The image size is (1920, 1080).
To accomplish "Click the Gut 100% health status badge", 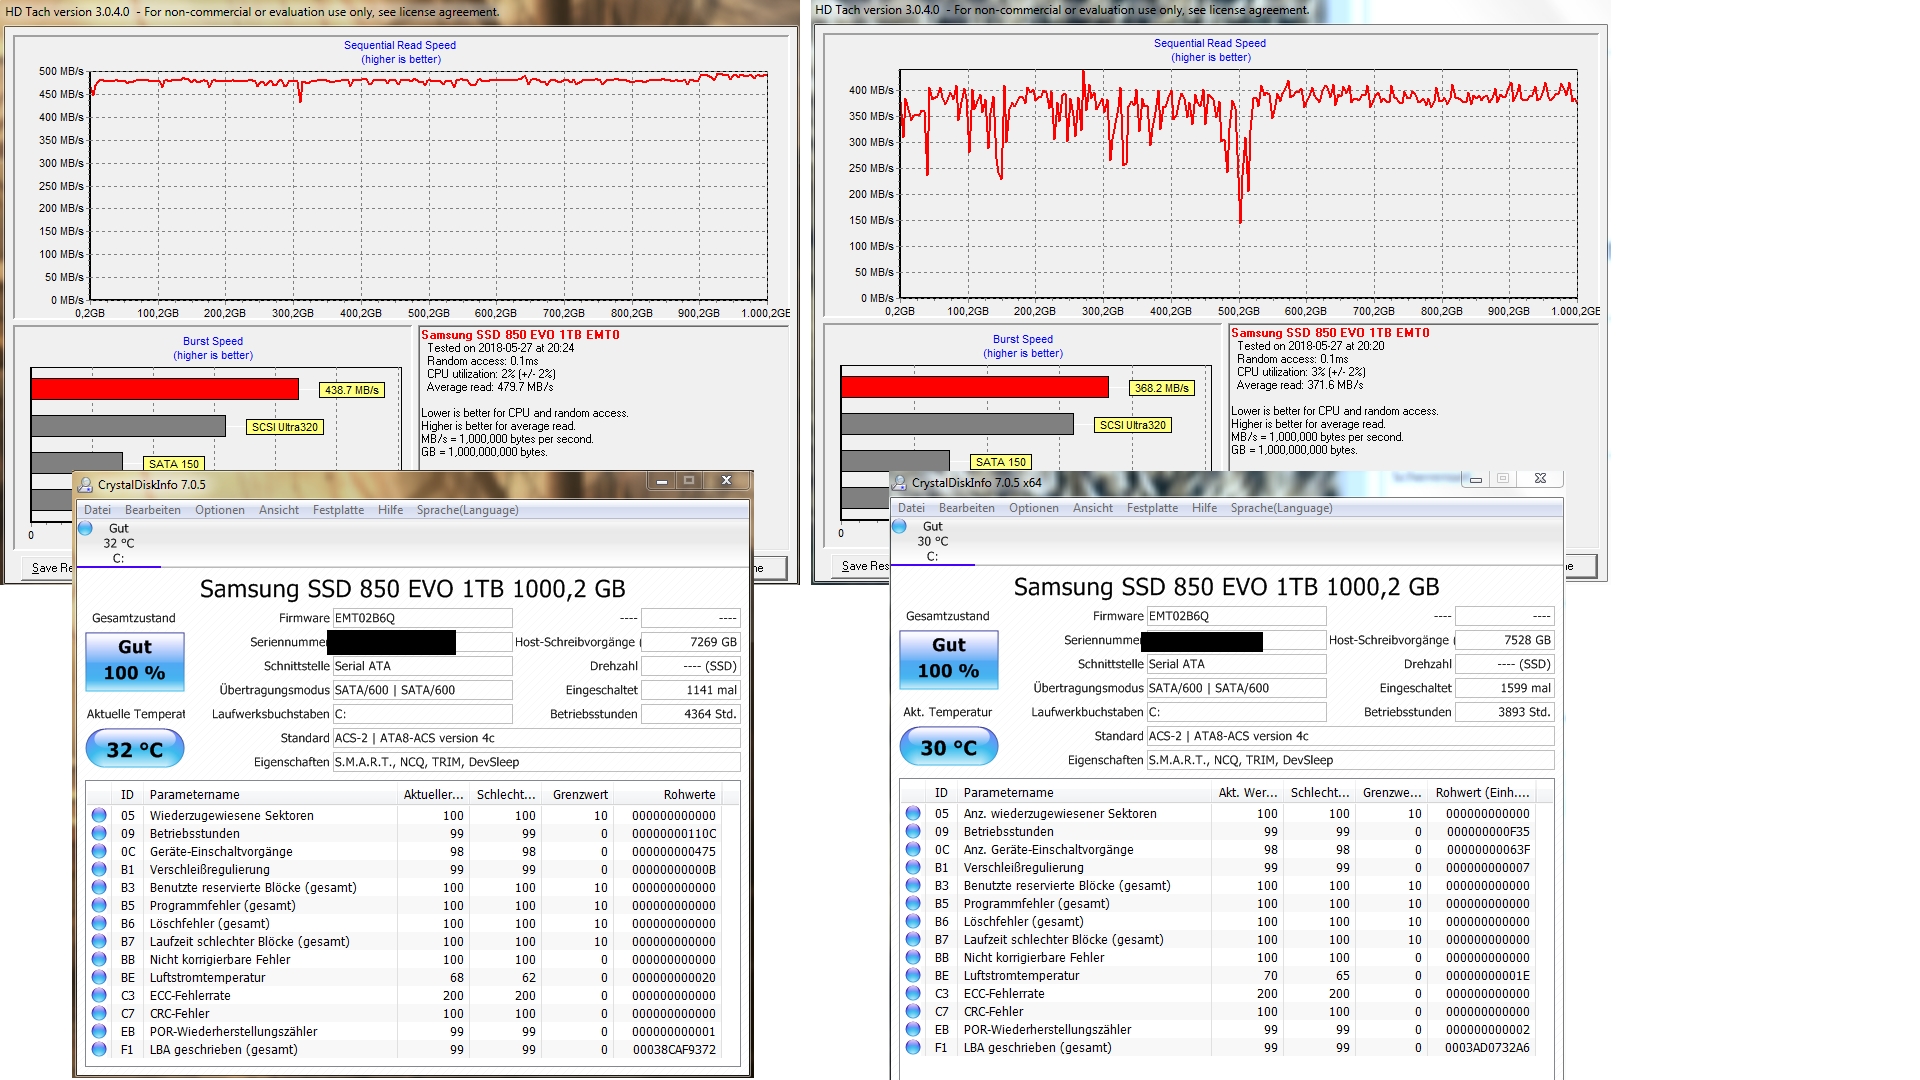I will click(134, 662).
